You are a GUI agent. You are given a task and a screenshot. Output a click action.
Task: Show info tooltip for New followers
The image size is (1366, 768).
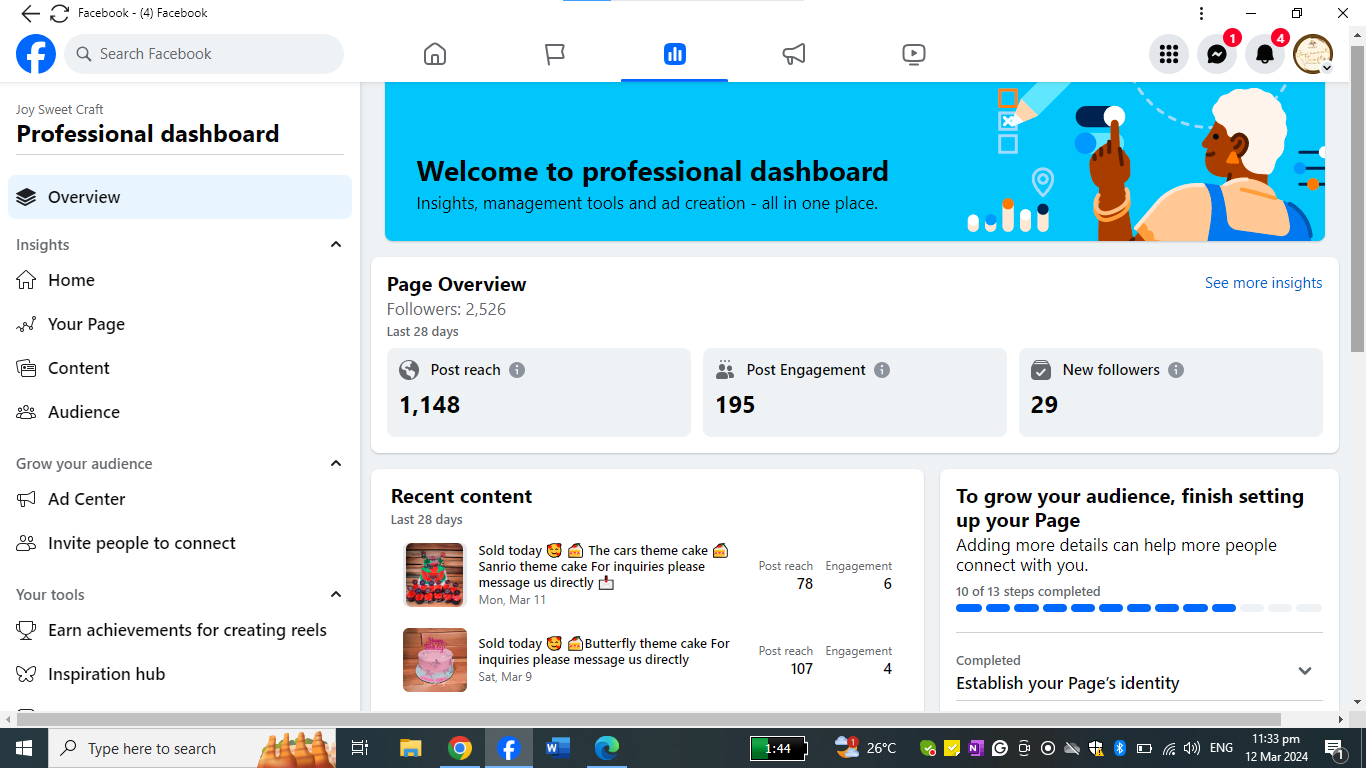[x=1176, y=370]
